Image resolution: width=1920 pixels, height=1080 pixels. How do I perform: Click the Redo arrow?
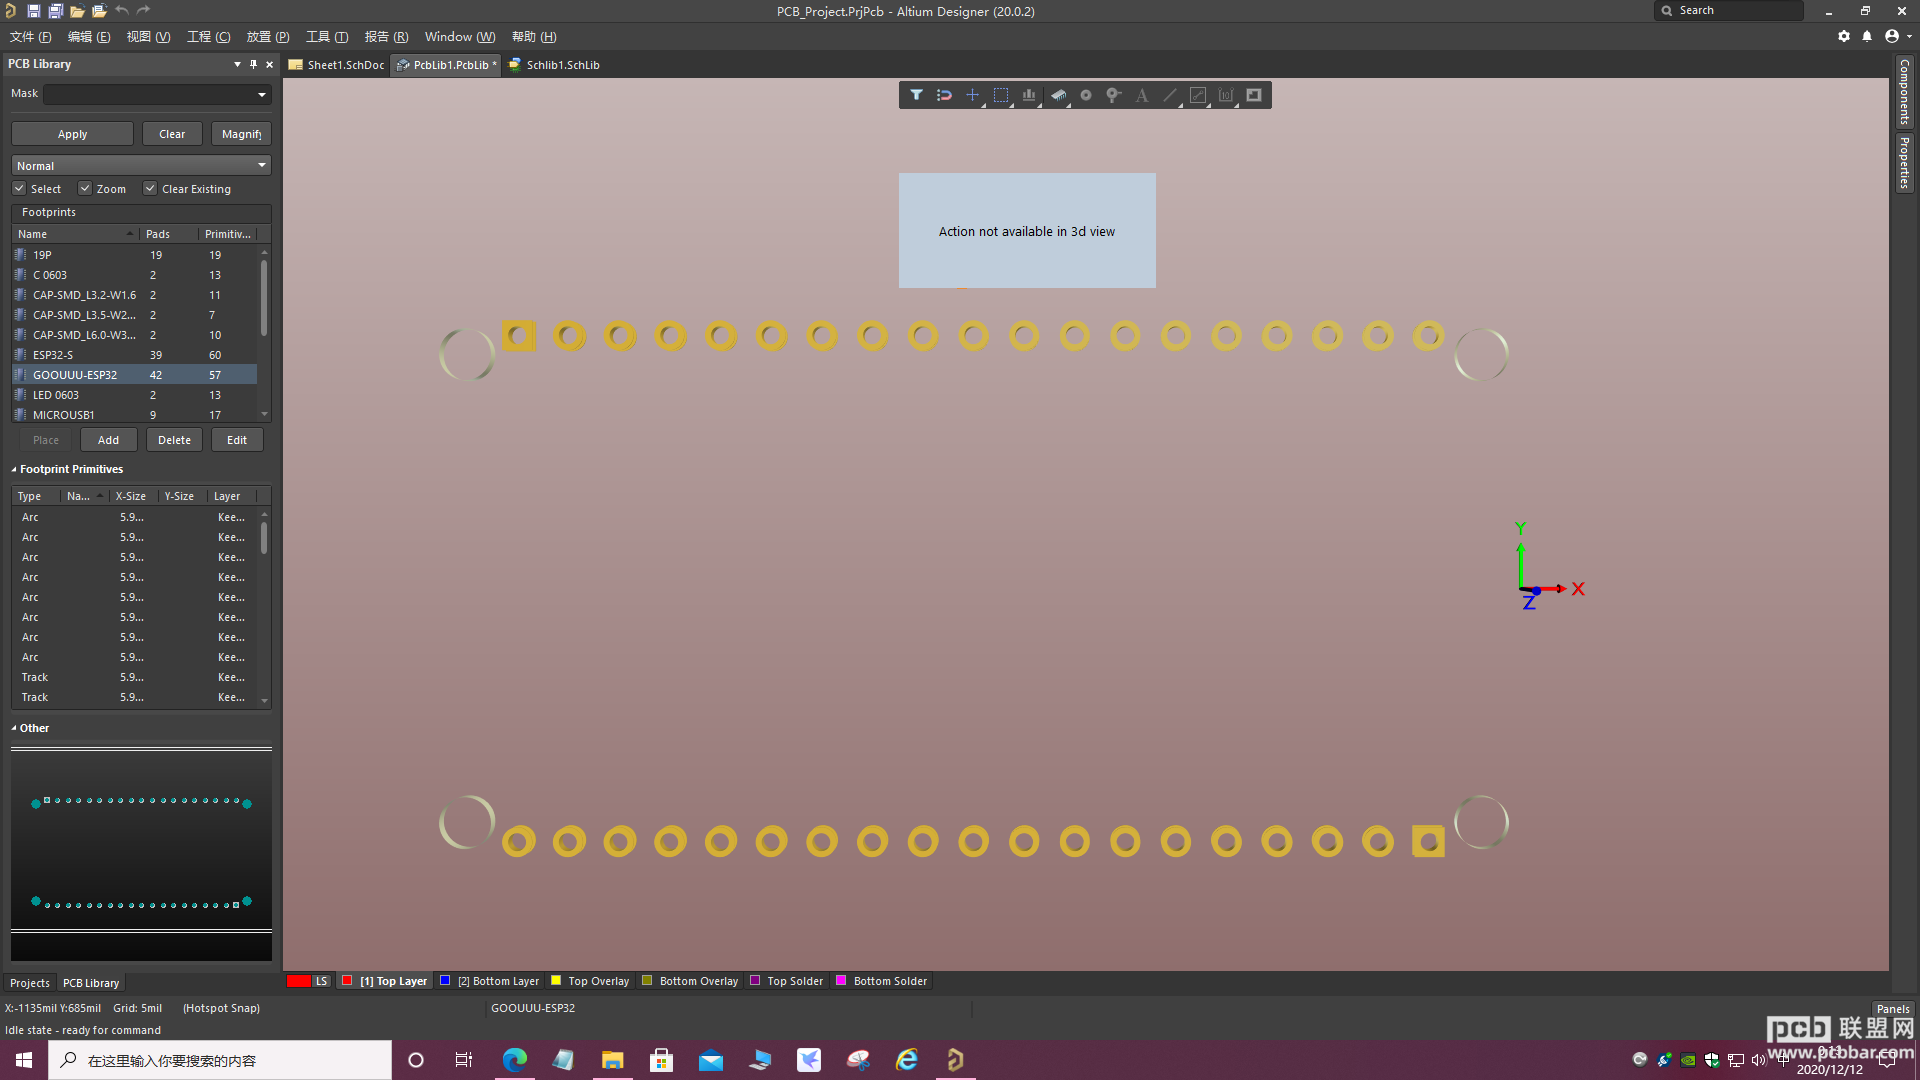pyautogui.click(x=143, y=11)
